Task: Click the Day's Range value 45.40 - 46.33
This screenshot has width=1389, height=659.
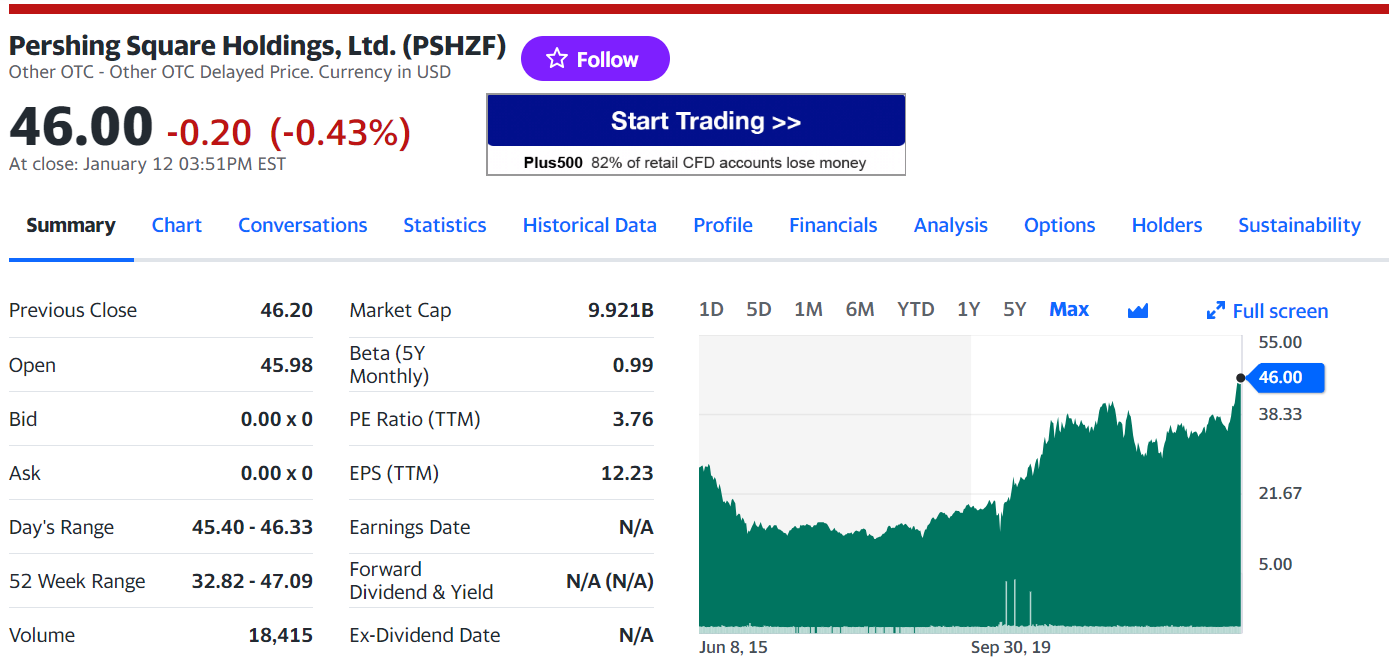Action: (x=252, y=527)
